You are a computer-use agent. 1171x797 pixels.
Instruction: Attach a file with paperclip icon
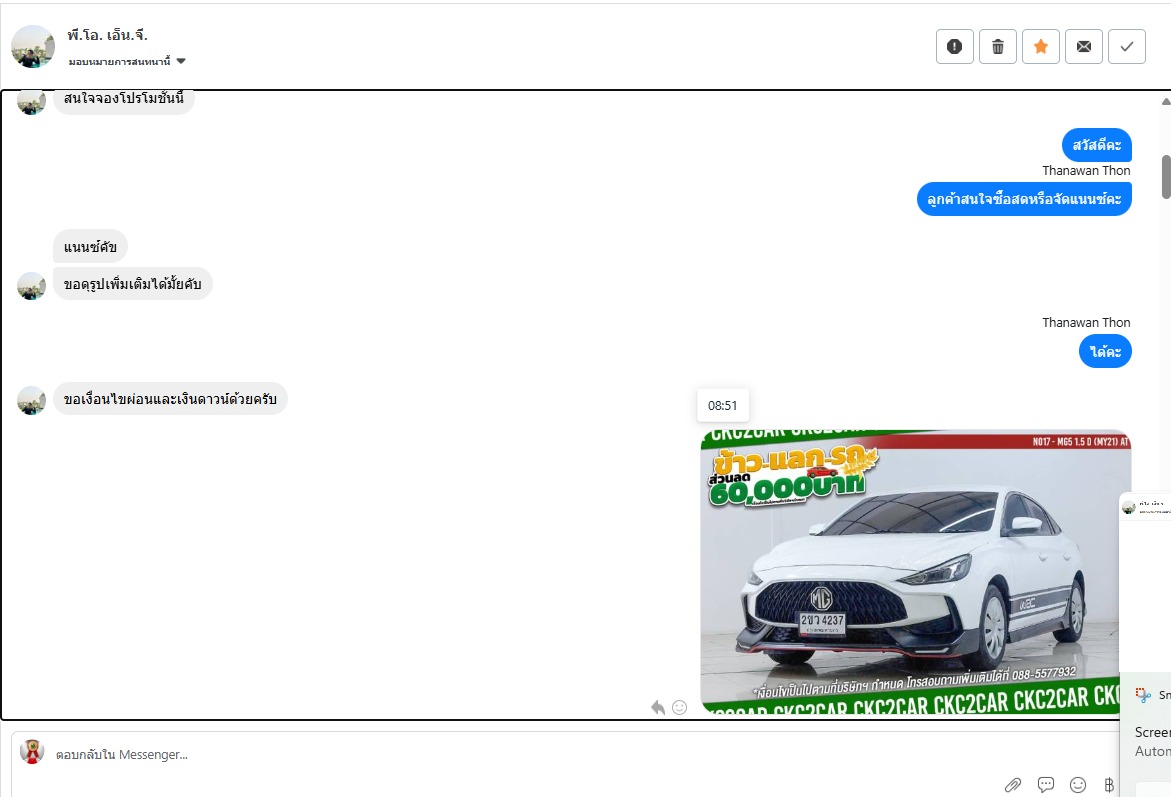1013,784
